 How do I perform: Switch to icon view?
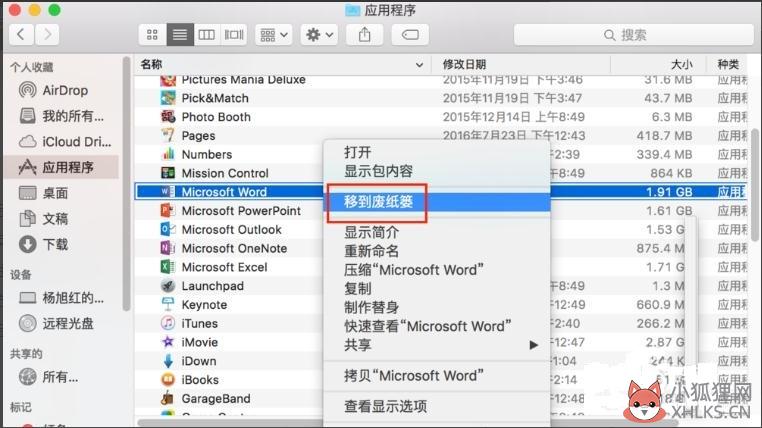(x=152, y=34)
